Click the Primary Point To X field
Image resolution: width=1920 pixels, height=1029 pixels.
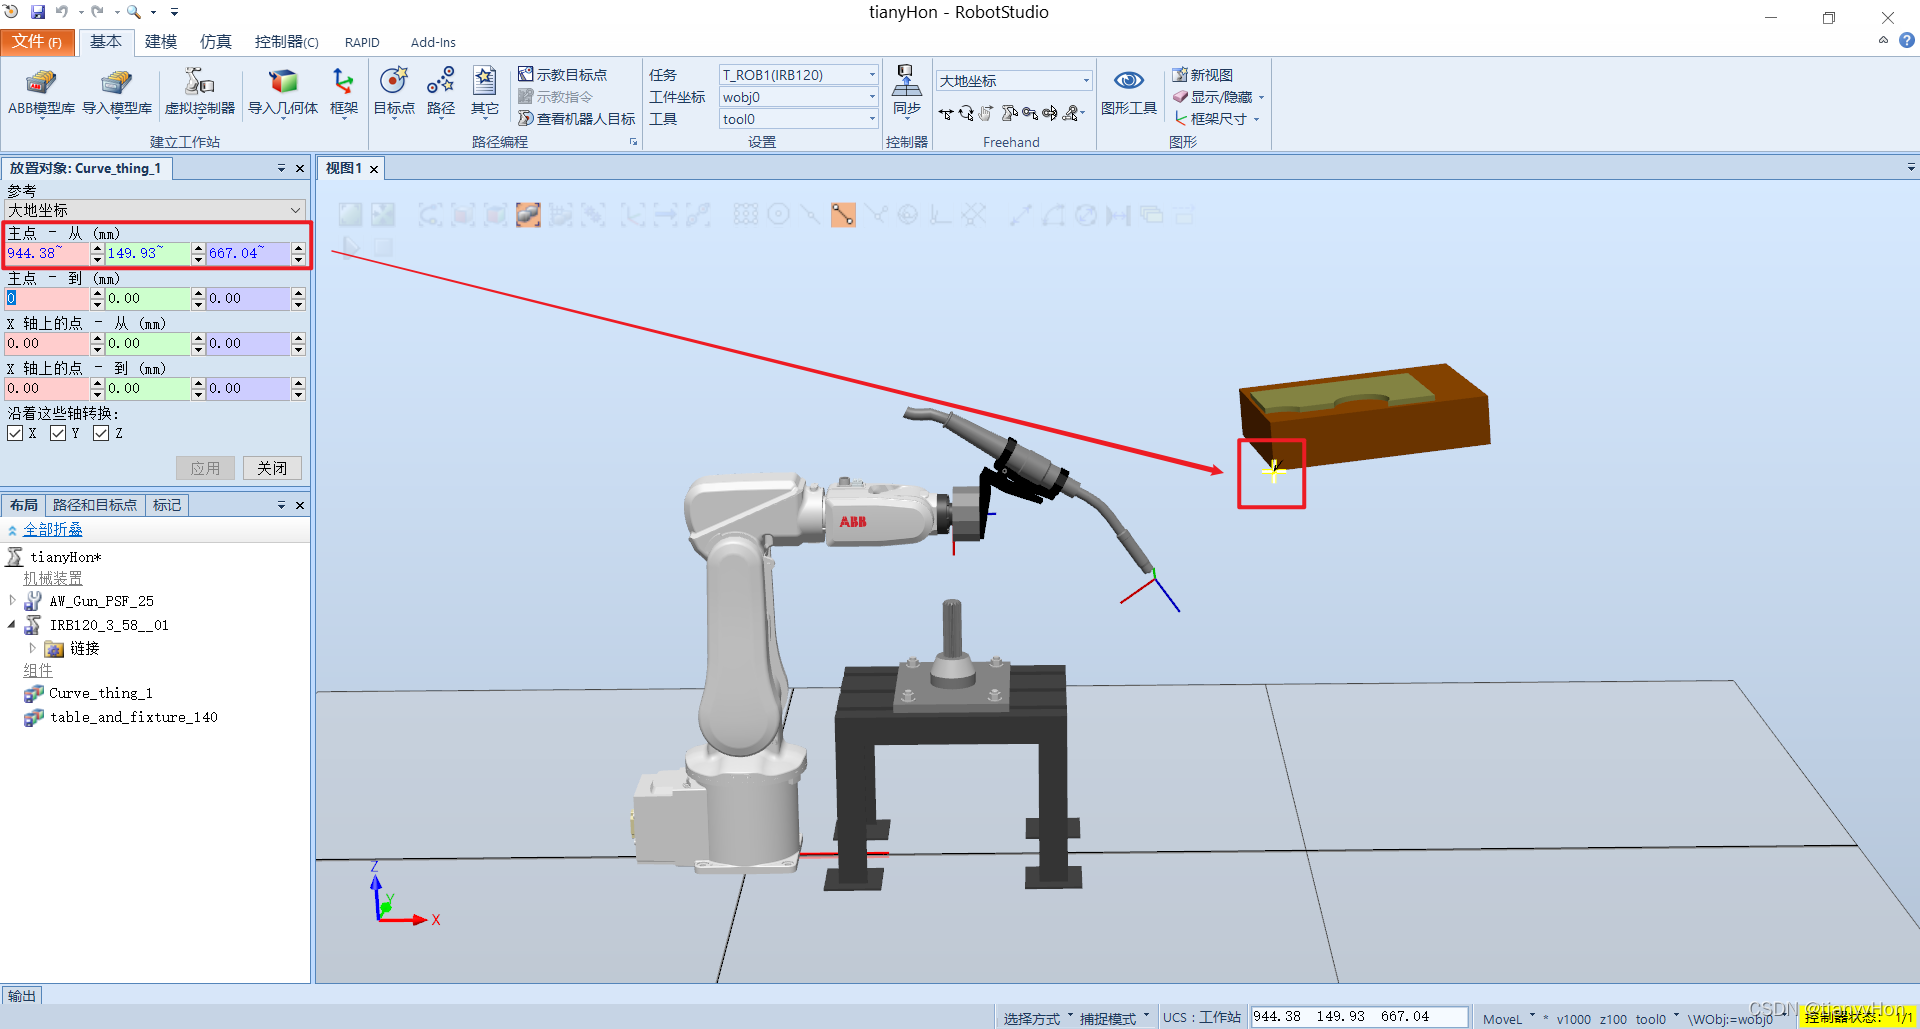coord(47,299)
